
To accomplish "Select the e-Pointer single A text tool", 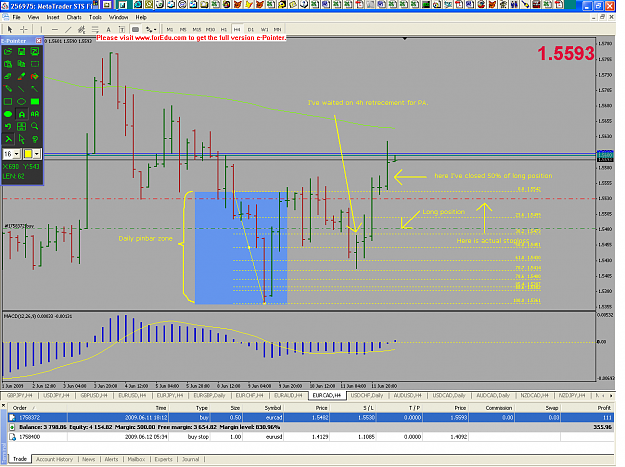I will pos(22,114).
